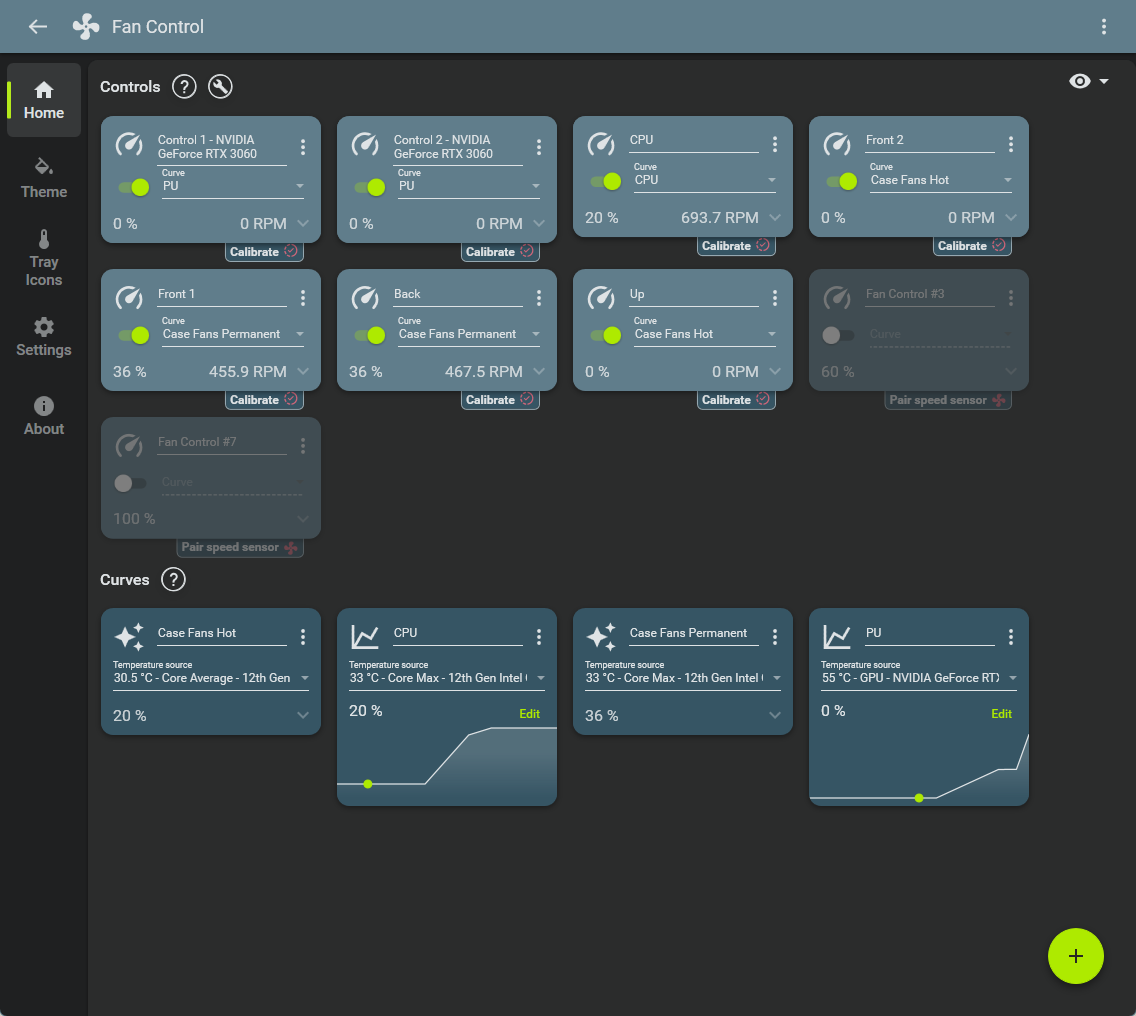Open the Tray Icons sidebar tab
This screenshot has height=1016, width=1136.
point(44,258)
